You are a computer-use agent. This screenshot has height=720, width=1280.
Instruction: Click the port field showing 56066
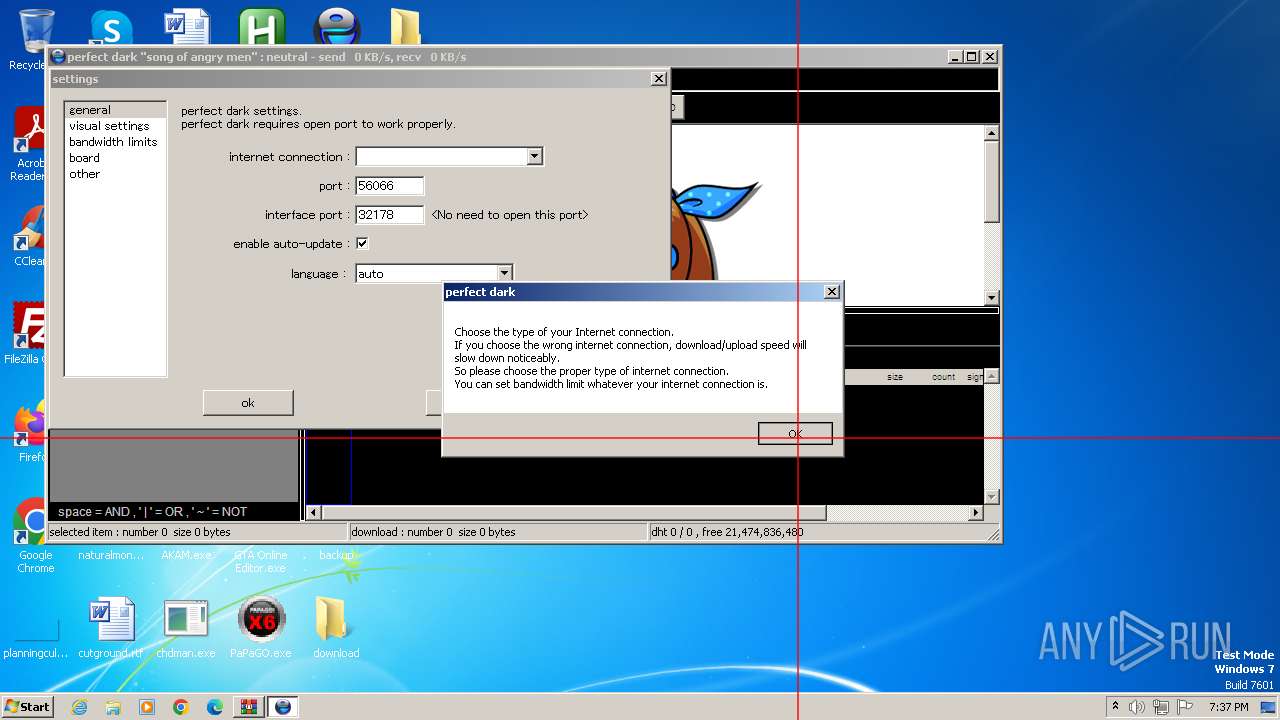[390, 186]
